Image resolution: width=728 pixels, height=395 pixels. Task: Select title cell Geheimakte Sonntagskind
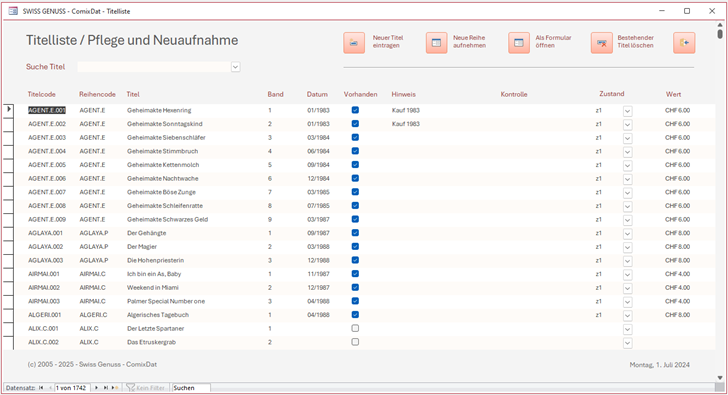tap(164, 124)
